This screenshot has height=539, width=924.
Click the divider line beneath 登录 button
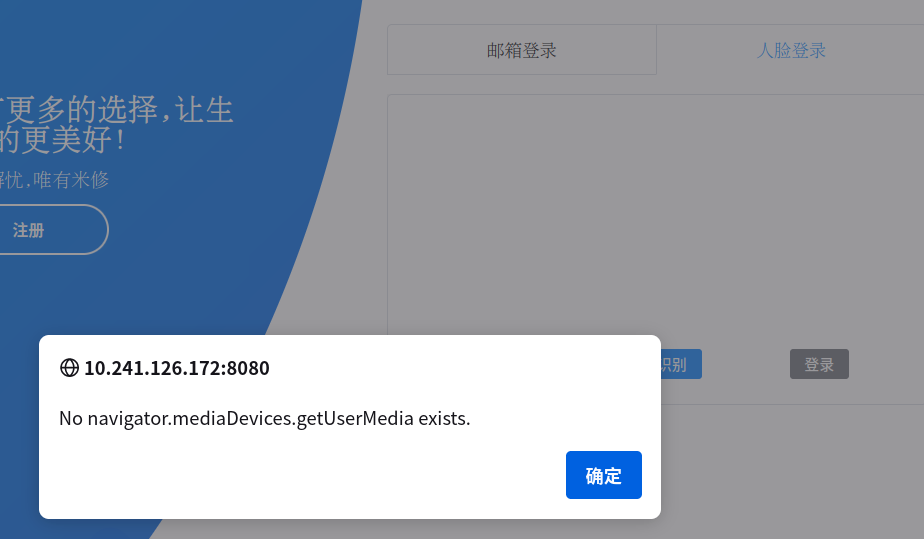click(790, 404)
